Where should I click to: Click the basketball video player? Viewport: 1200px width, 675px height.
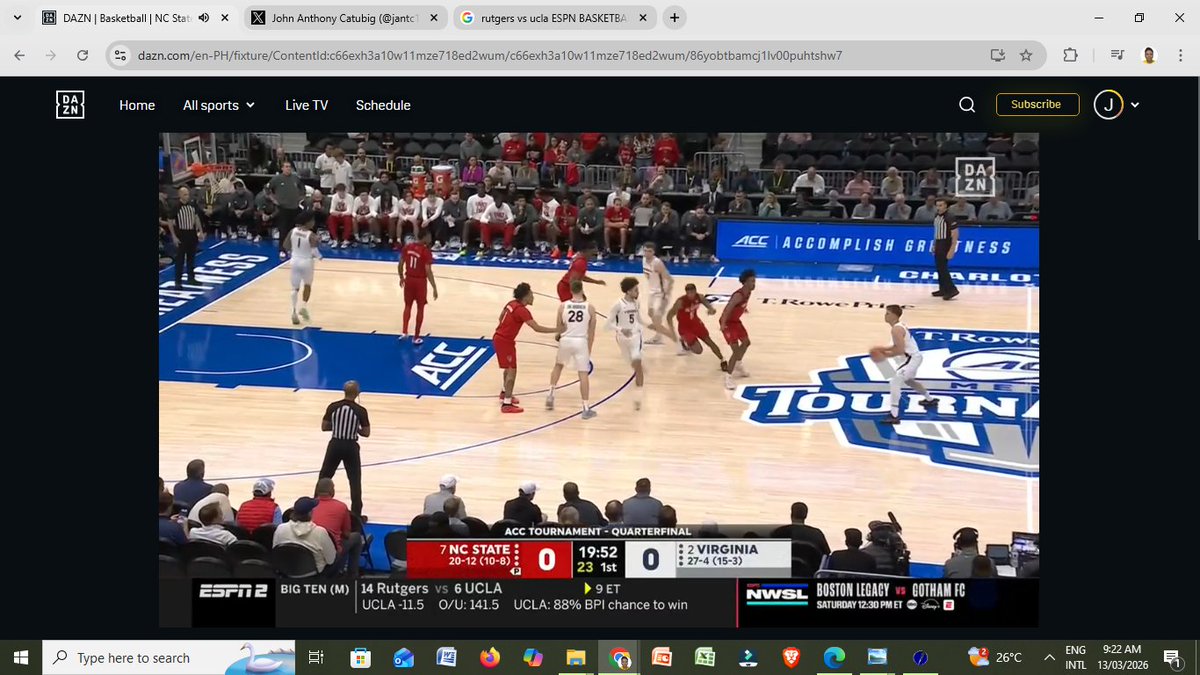[599, 380]
